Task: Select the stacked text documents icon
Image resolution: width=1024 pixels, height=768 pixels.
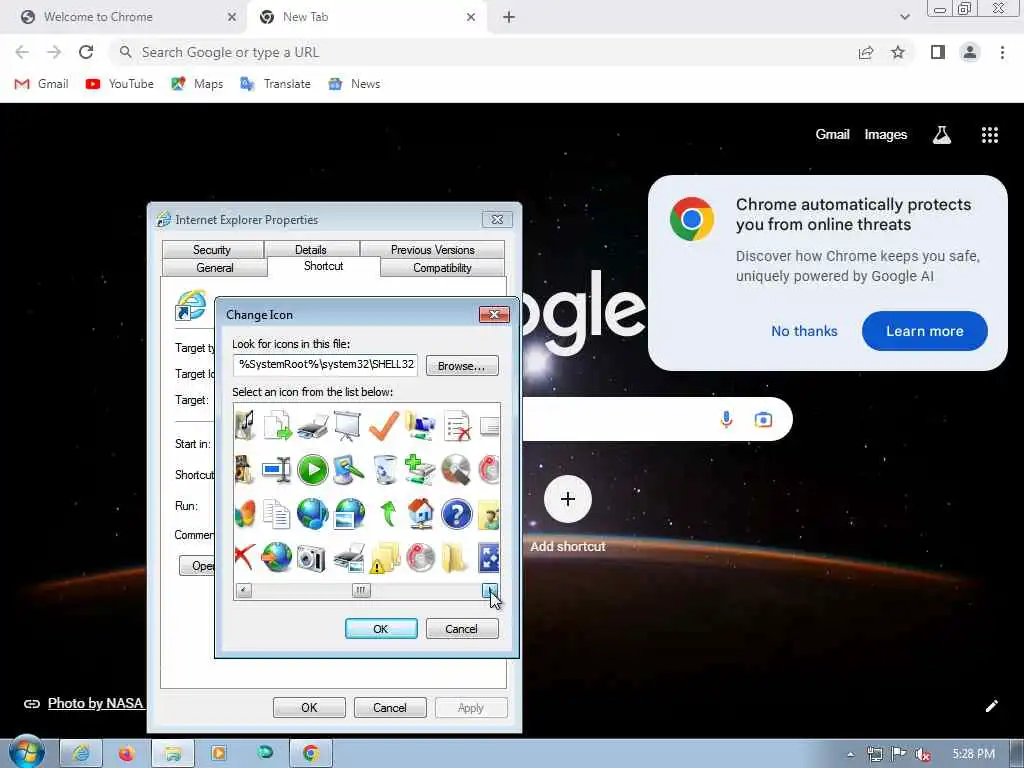Action: [277, 514]
